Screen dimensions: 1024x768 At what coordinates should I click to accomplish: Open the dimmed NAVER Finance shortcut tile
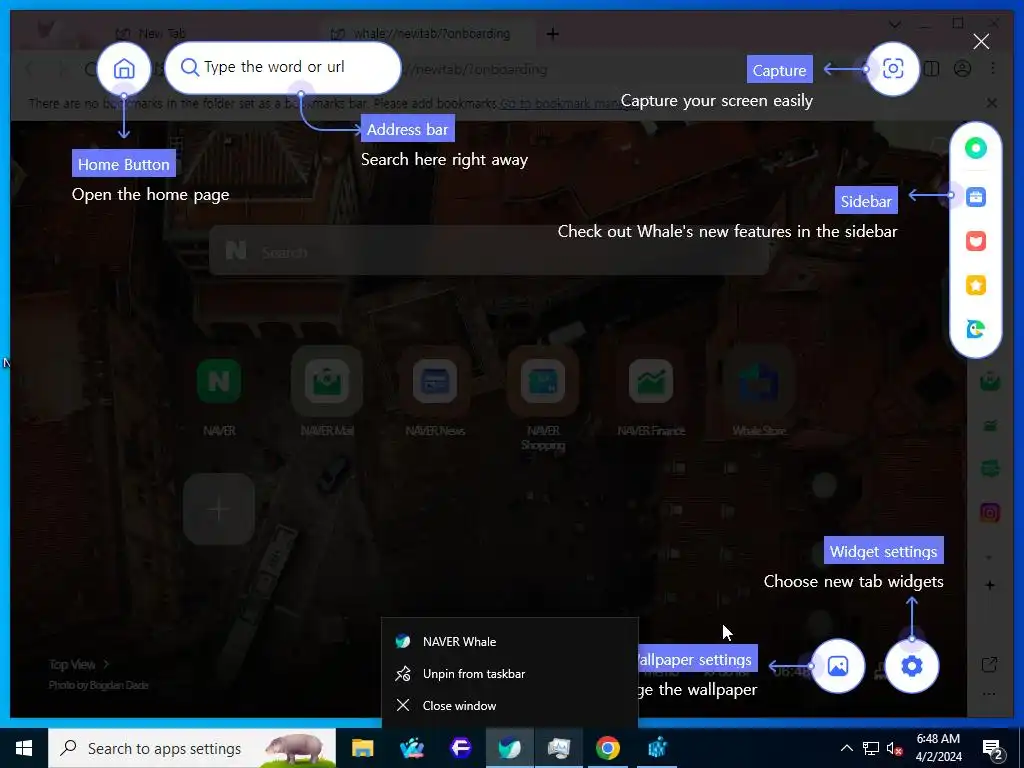pyautogui.click(x=651, y=381)
